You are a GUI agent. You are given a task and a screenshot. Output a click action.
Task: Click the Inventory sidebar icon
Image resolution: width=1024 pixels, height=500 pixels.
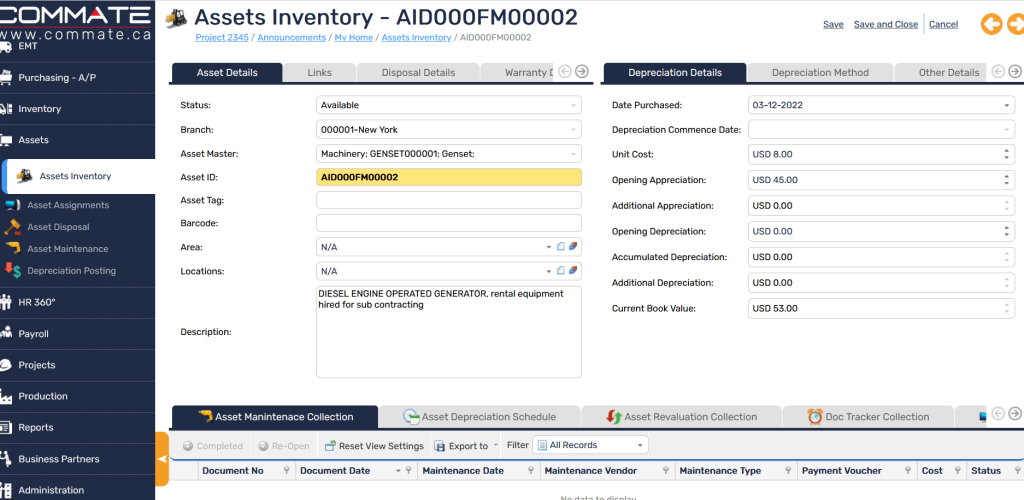point(6,109)
